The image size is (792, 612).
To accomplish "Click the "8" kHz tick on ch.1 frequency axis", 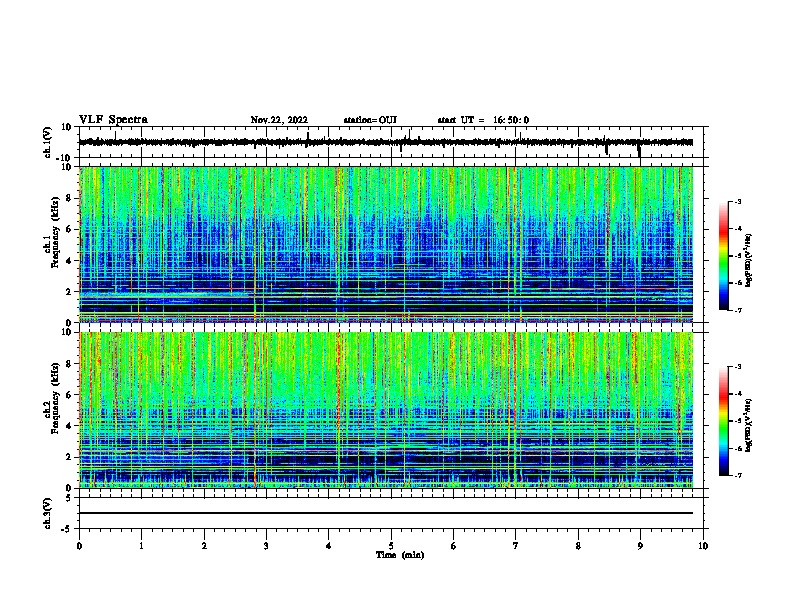I will 69,198.
